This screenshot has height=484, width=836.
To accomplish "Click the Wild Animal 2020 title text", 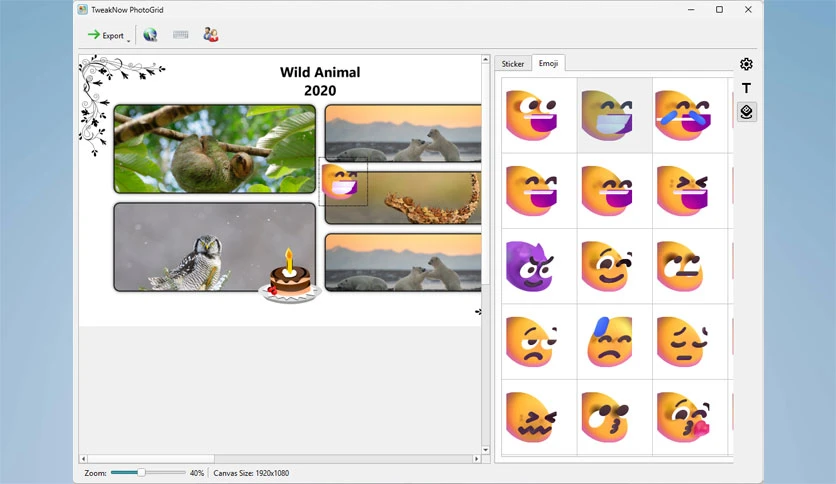I will pyautogui.click(x=320, y=81).
